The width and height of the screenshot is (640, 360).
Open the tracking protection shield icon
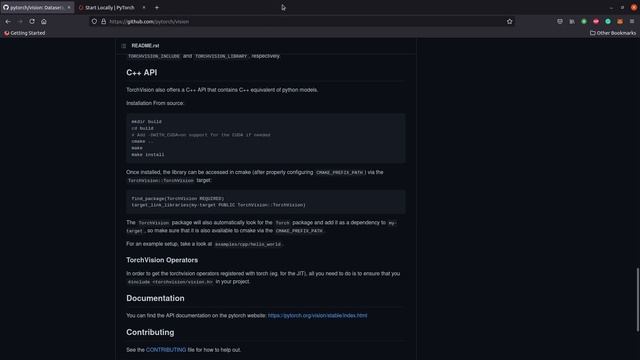coord(94,21)
